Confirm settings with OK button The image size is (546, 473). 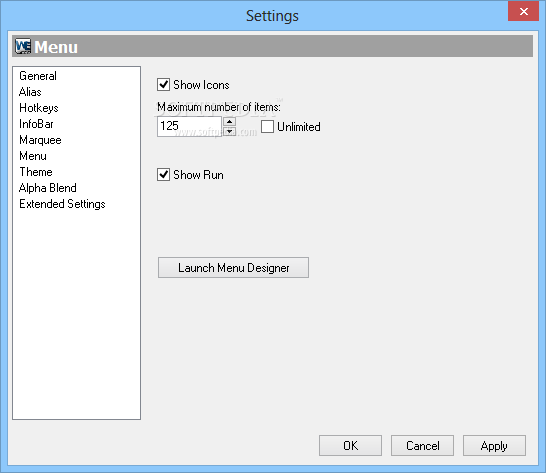(x=350, y=445)
